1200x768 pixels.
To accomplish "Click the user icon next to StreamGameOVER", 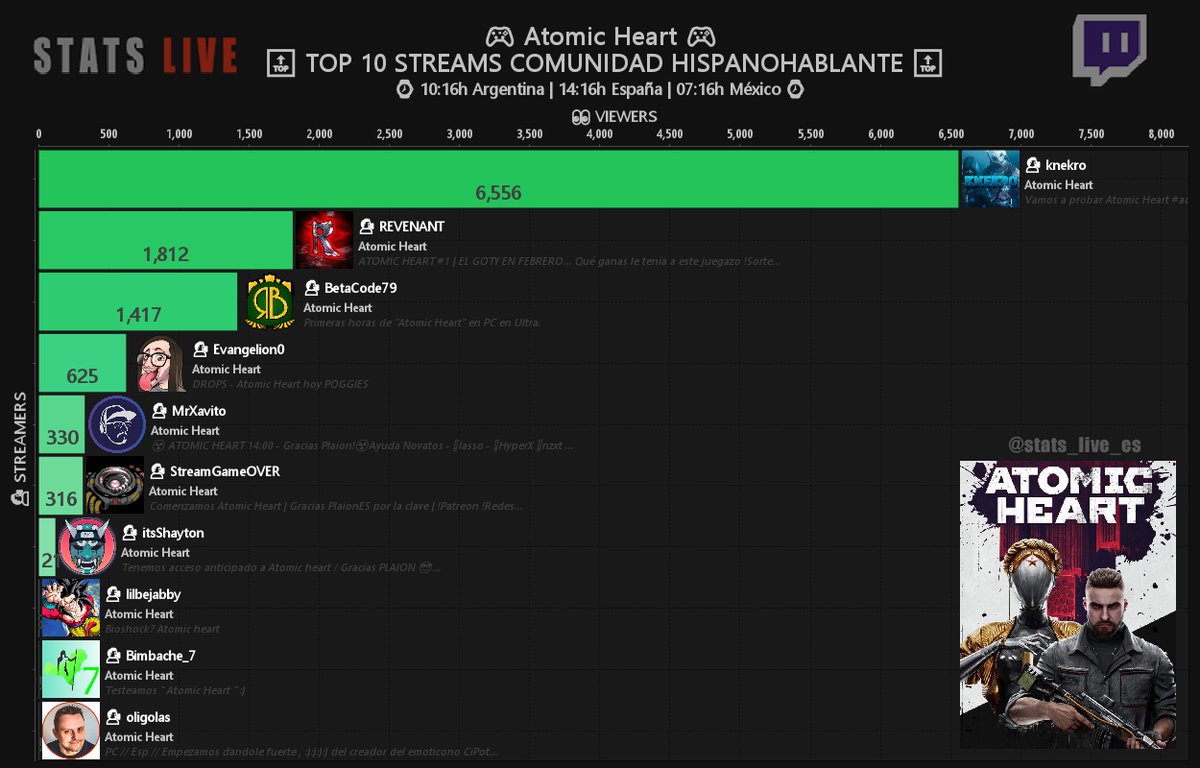I will (x=158, y=472).
